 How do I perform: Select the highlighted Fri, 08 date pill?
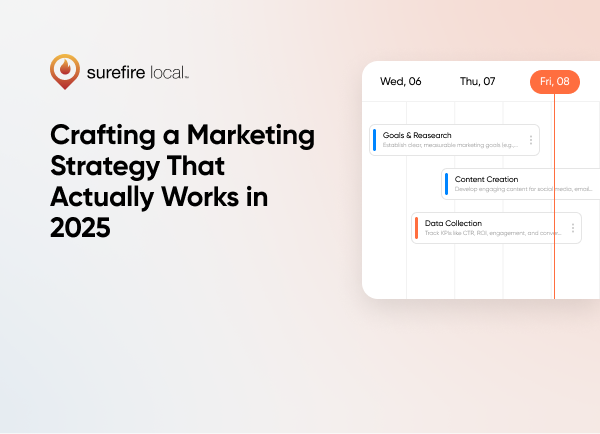[555, 82]
